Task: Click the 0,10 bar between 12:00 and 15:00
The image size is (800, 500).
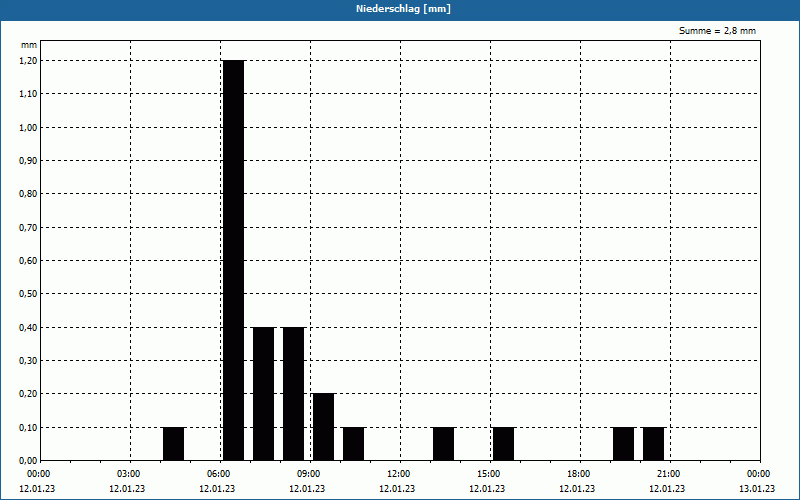Action: (x=443, y=444)
